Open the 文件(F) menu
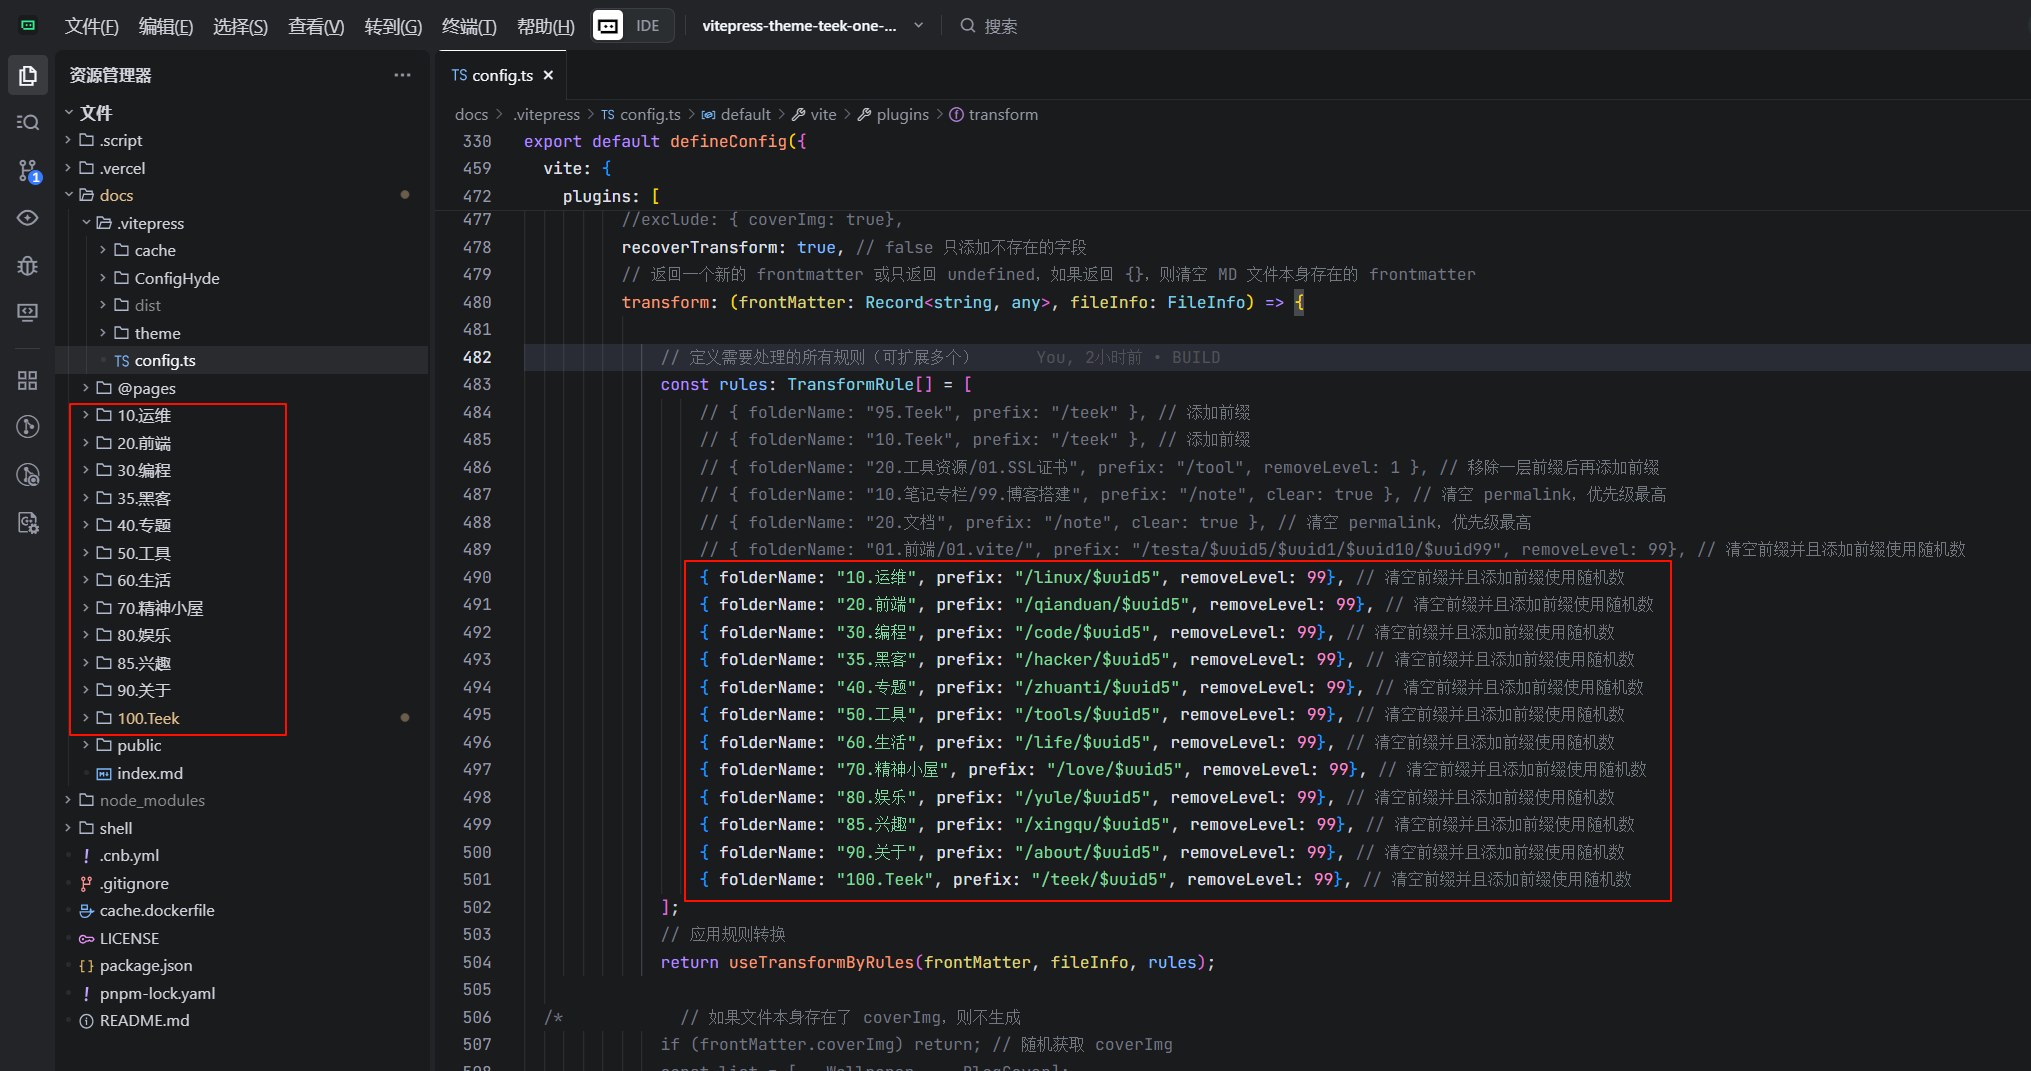Image resolution: width=2031 pixels, height=1071 pixels. pos(92,26)
